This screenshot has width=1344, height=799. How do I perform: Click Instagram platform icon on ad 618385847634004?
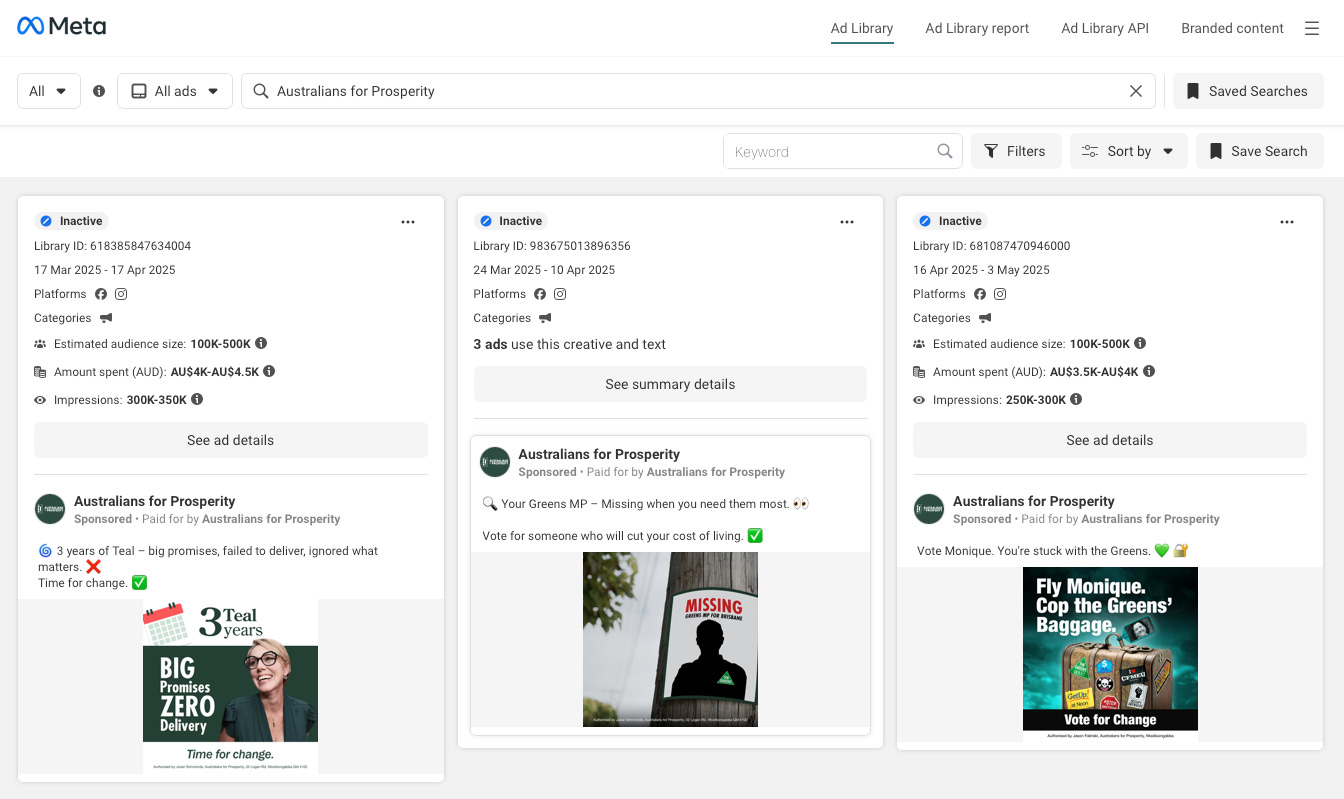click(x=121, y=294)
